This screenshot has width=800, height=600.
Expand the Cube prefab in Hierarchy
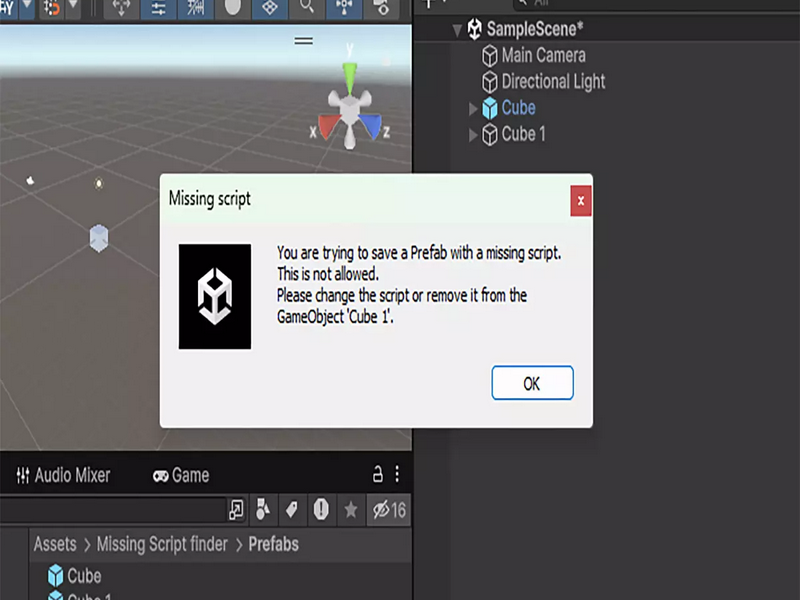tap(473, 109)
